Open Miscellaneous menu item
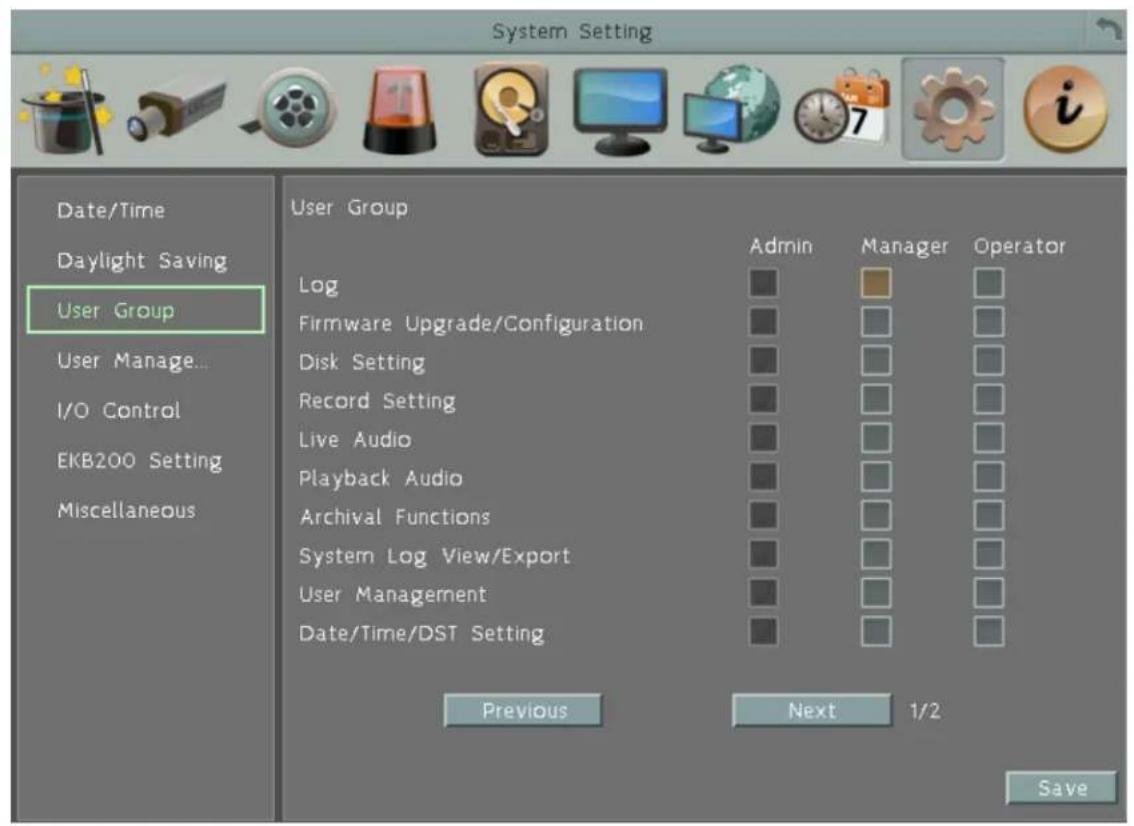Screen dimensions: 1134x826 coord(126,511)
